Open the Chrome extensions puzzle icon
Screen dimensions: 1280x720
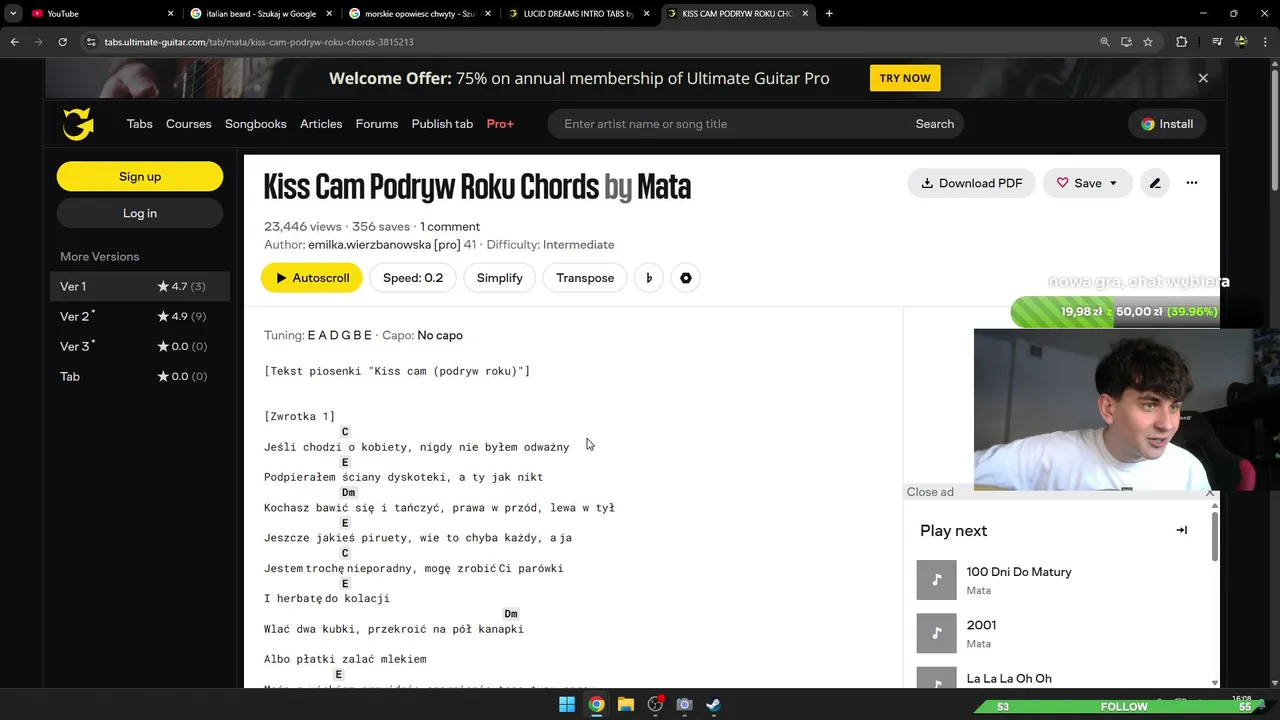point(1182,42)
